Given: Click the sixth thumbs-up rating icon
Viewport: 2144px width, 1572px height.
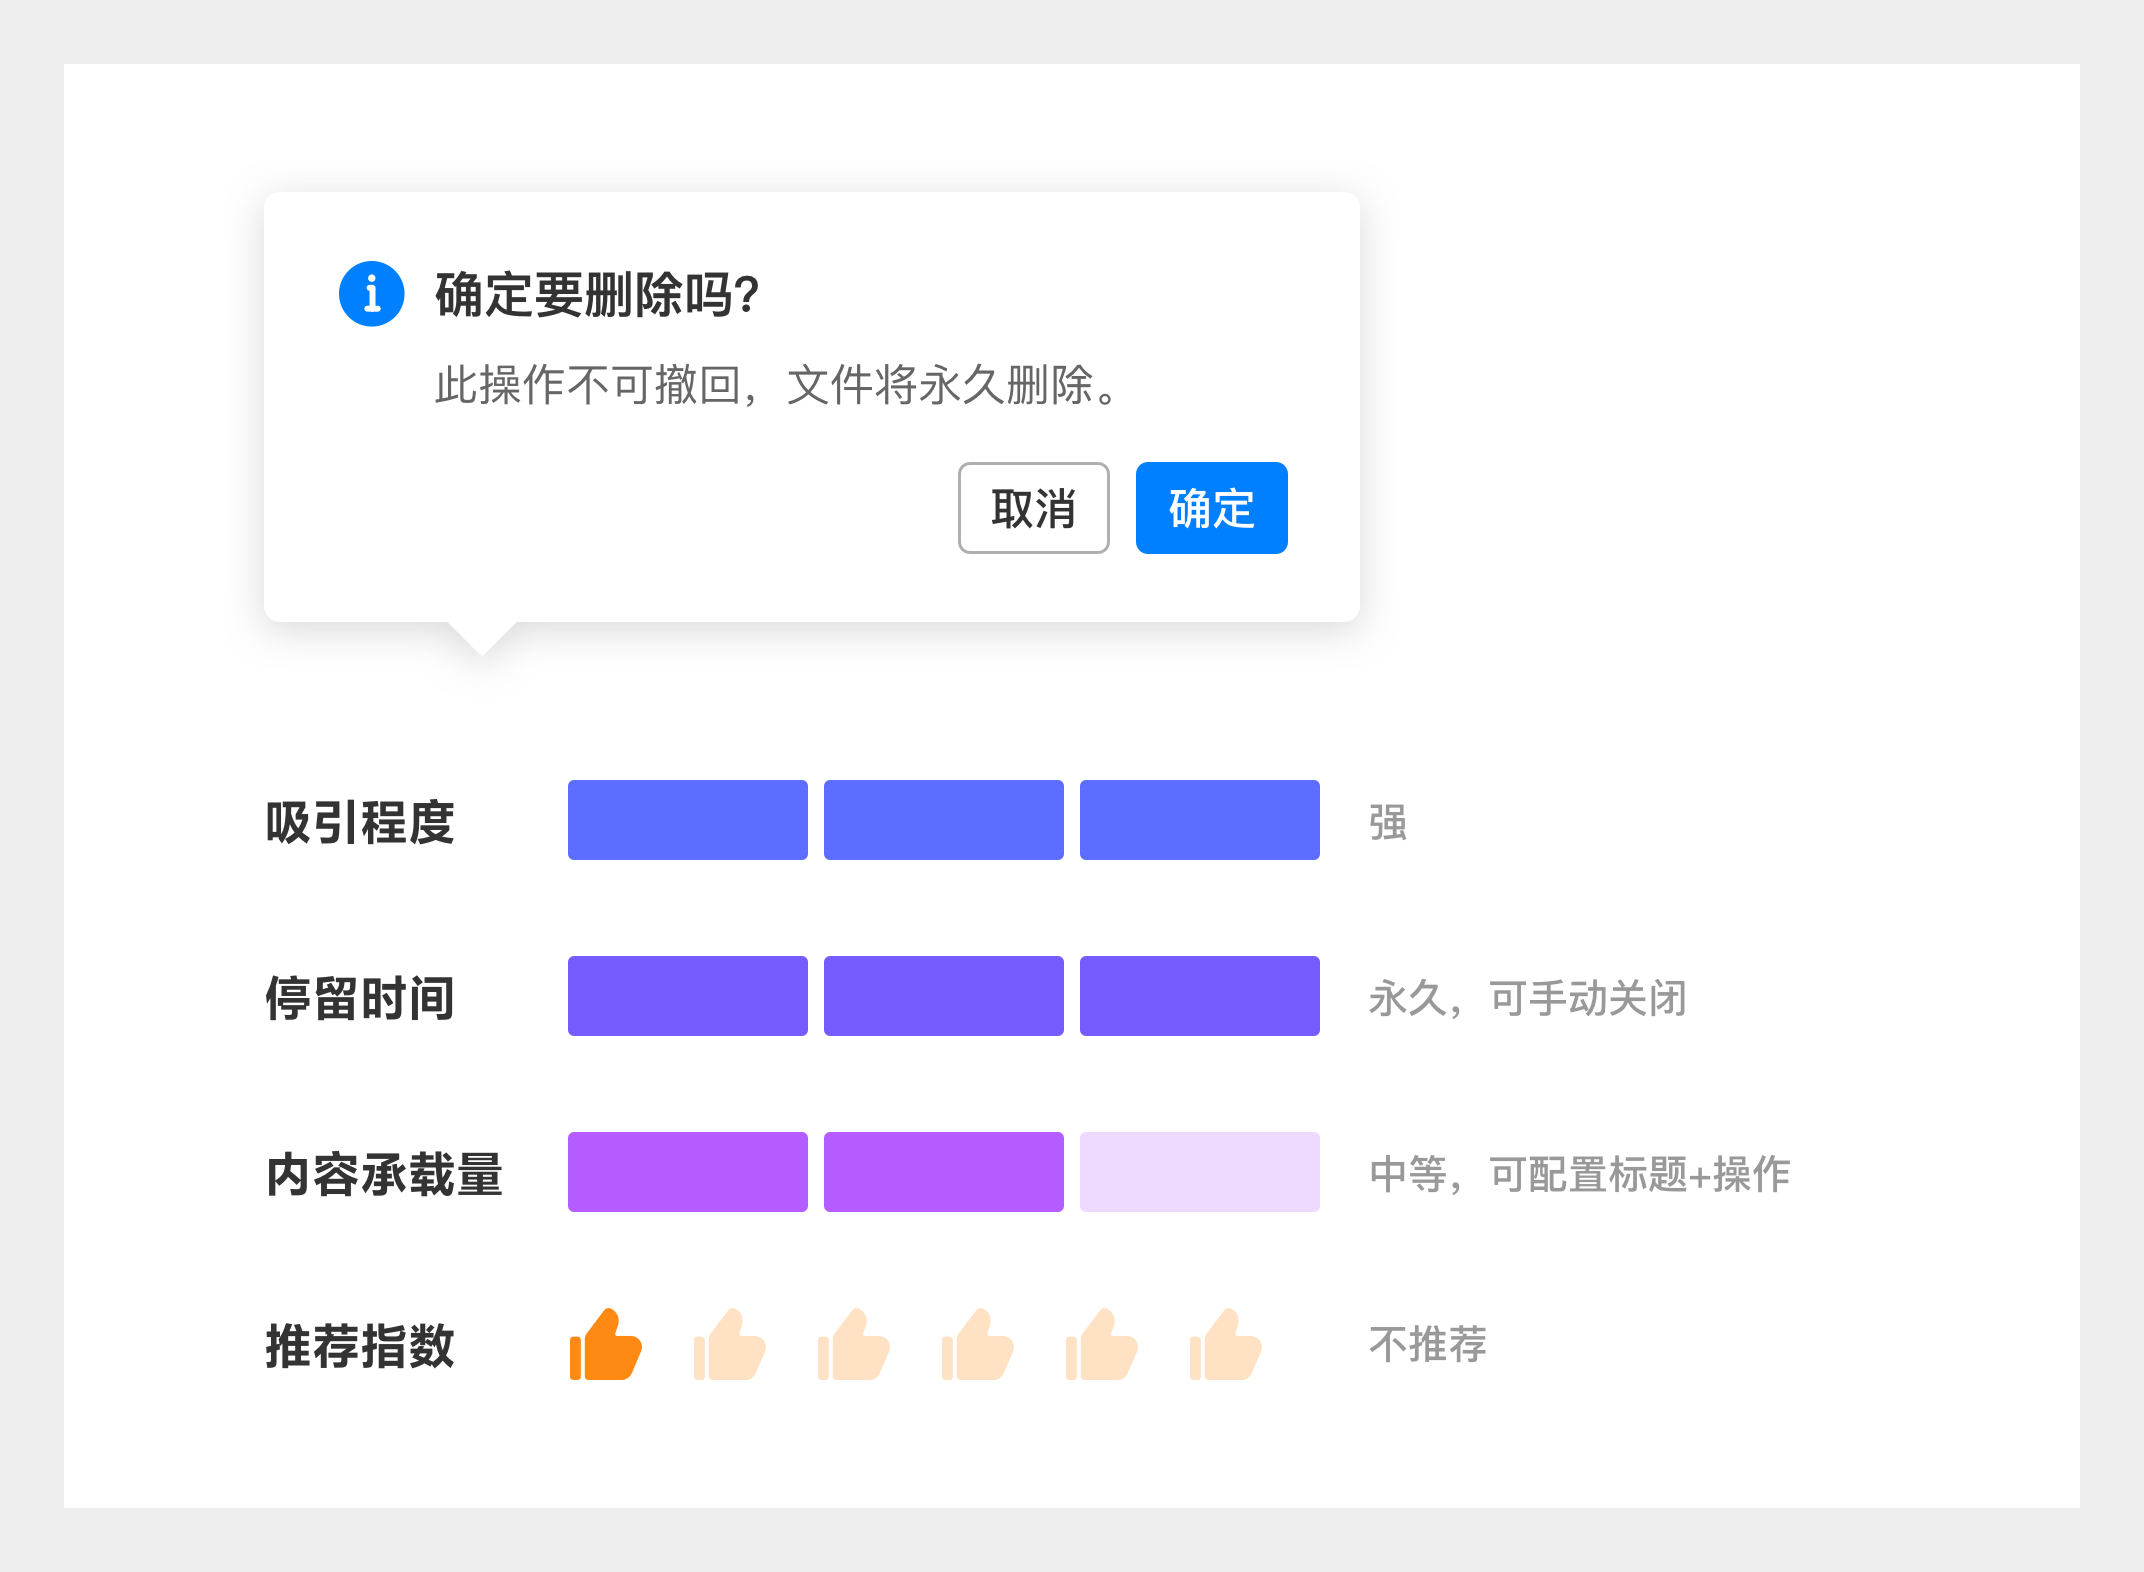Looking at the screenshot, I should coord(1226,1345).
